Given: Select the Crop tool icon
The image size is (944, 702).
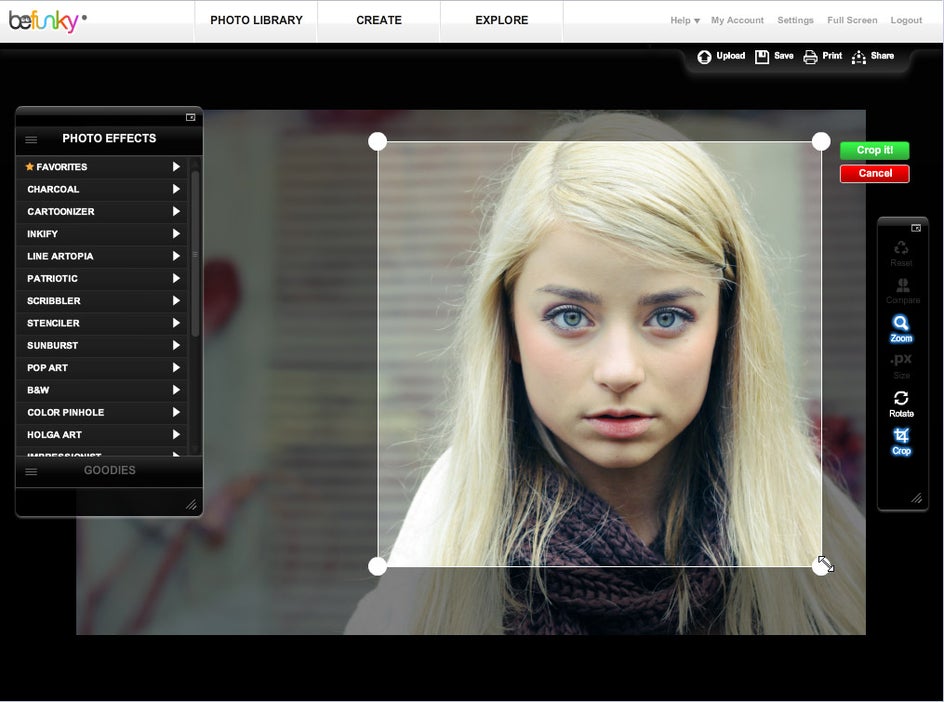Looking at the screenshot, I should (x=901, y=435).
